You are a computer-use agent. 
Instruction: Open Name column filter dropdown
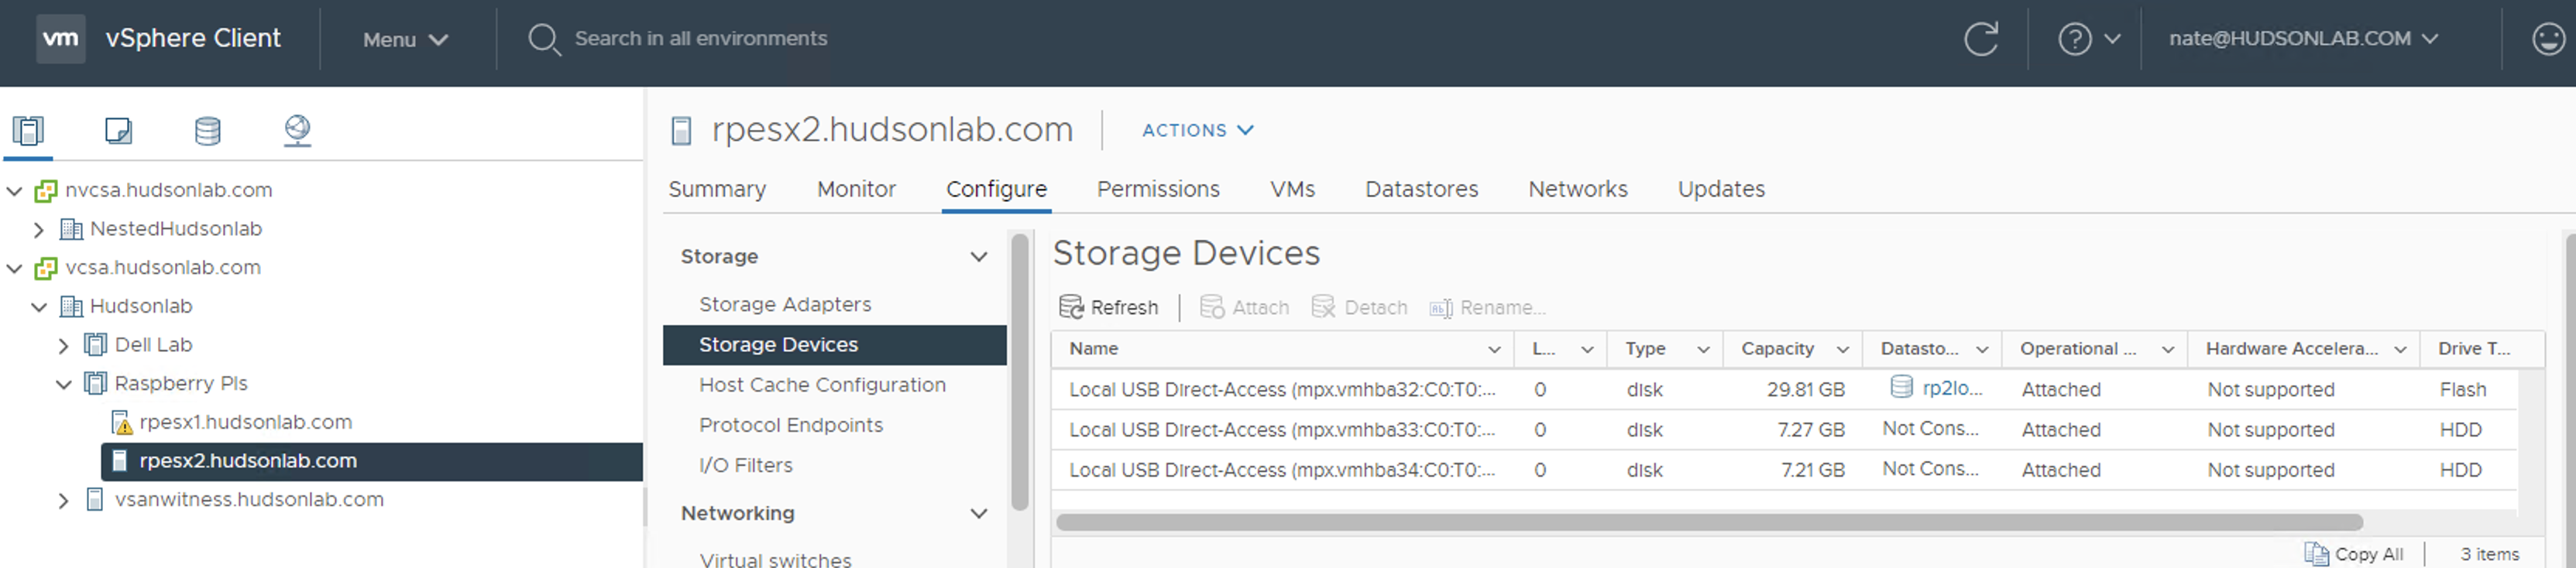point(1494,349)
